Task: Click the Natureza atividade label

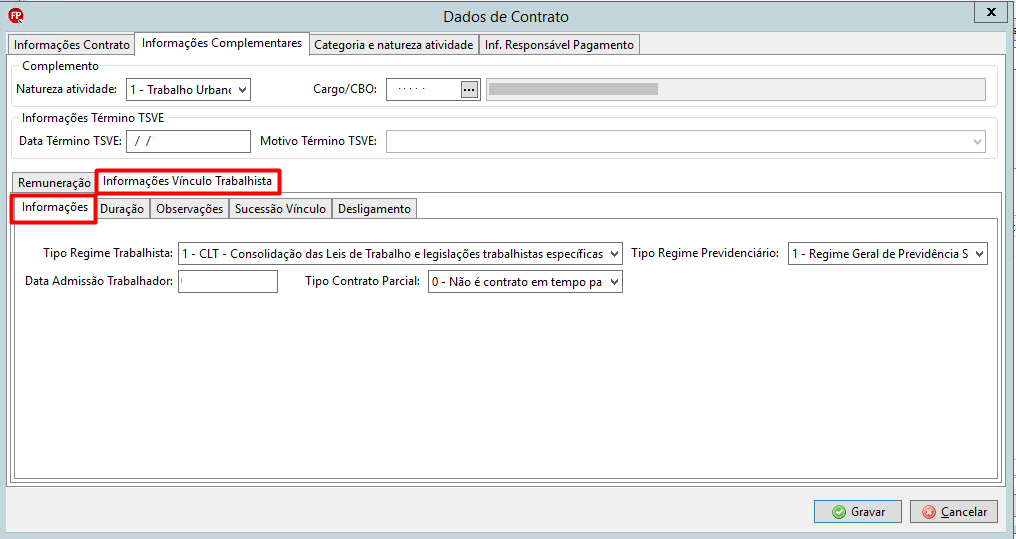Action: pyautogui.click(x=66, y=89)
